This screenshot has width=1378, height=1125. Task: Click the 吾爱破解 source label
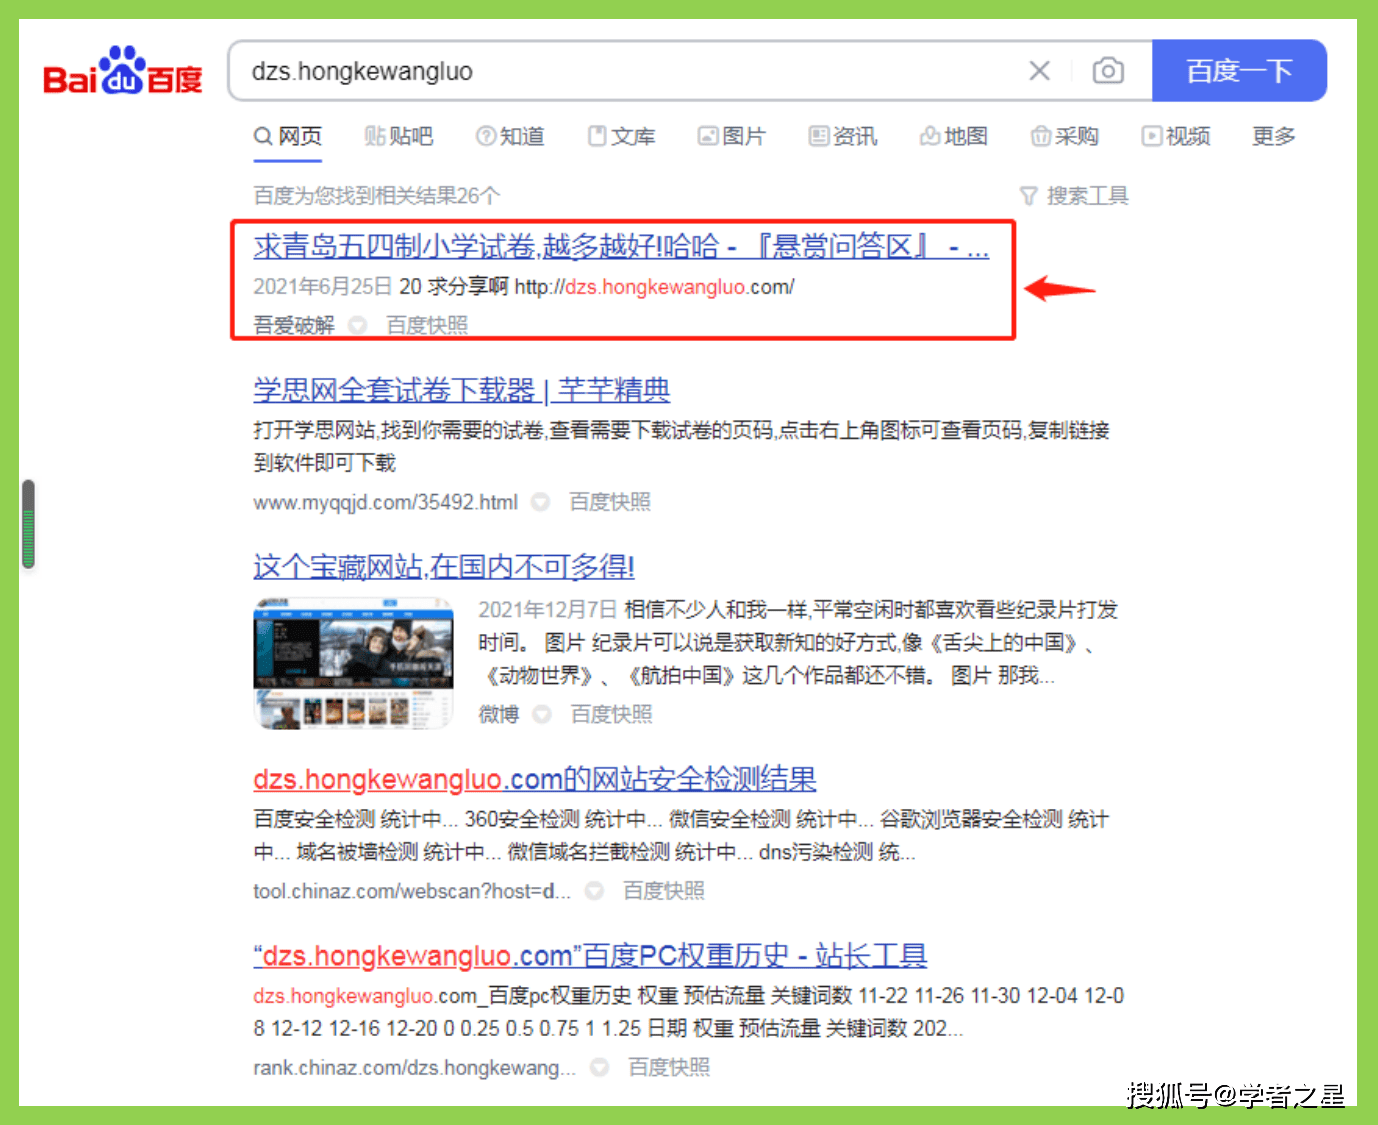(x=294, y=325)
